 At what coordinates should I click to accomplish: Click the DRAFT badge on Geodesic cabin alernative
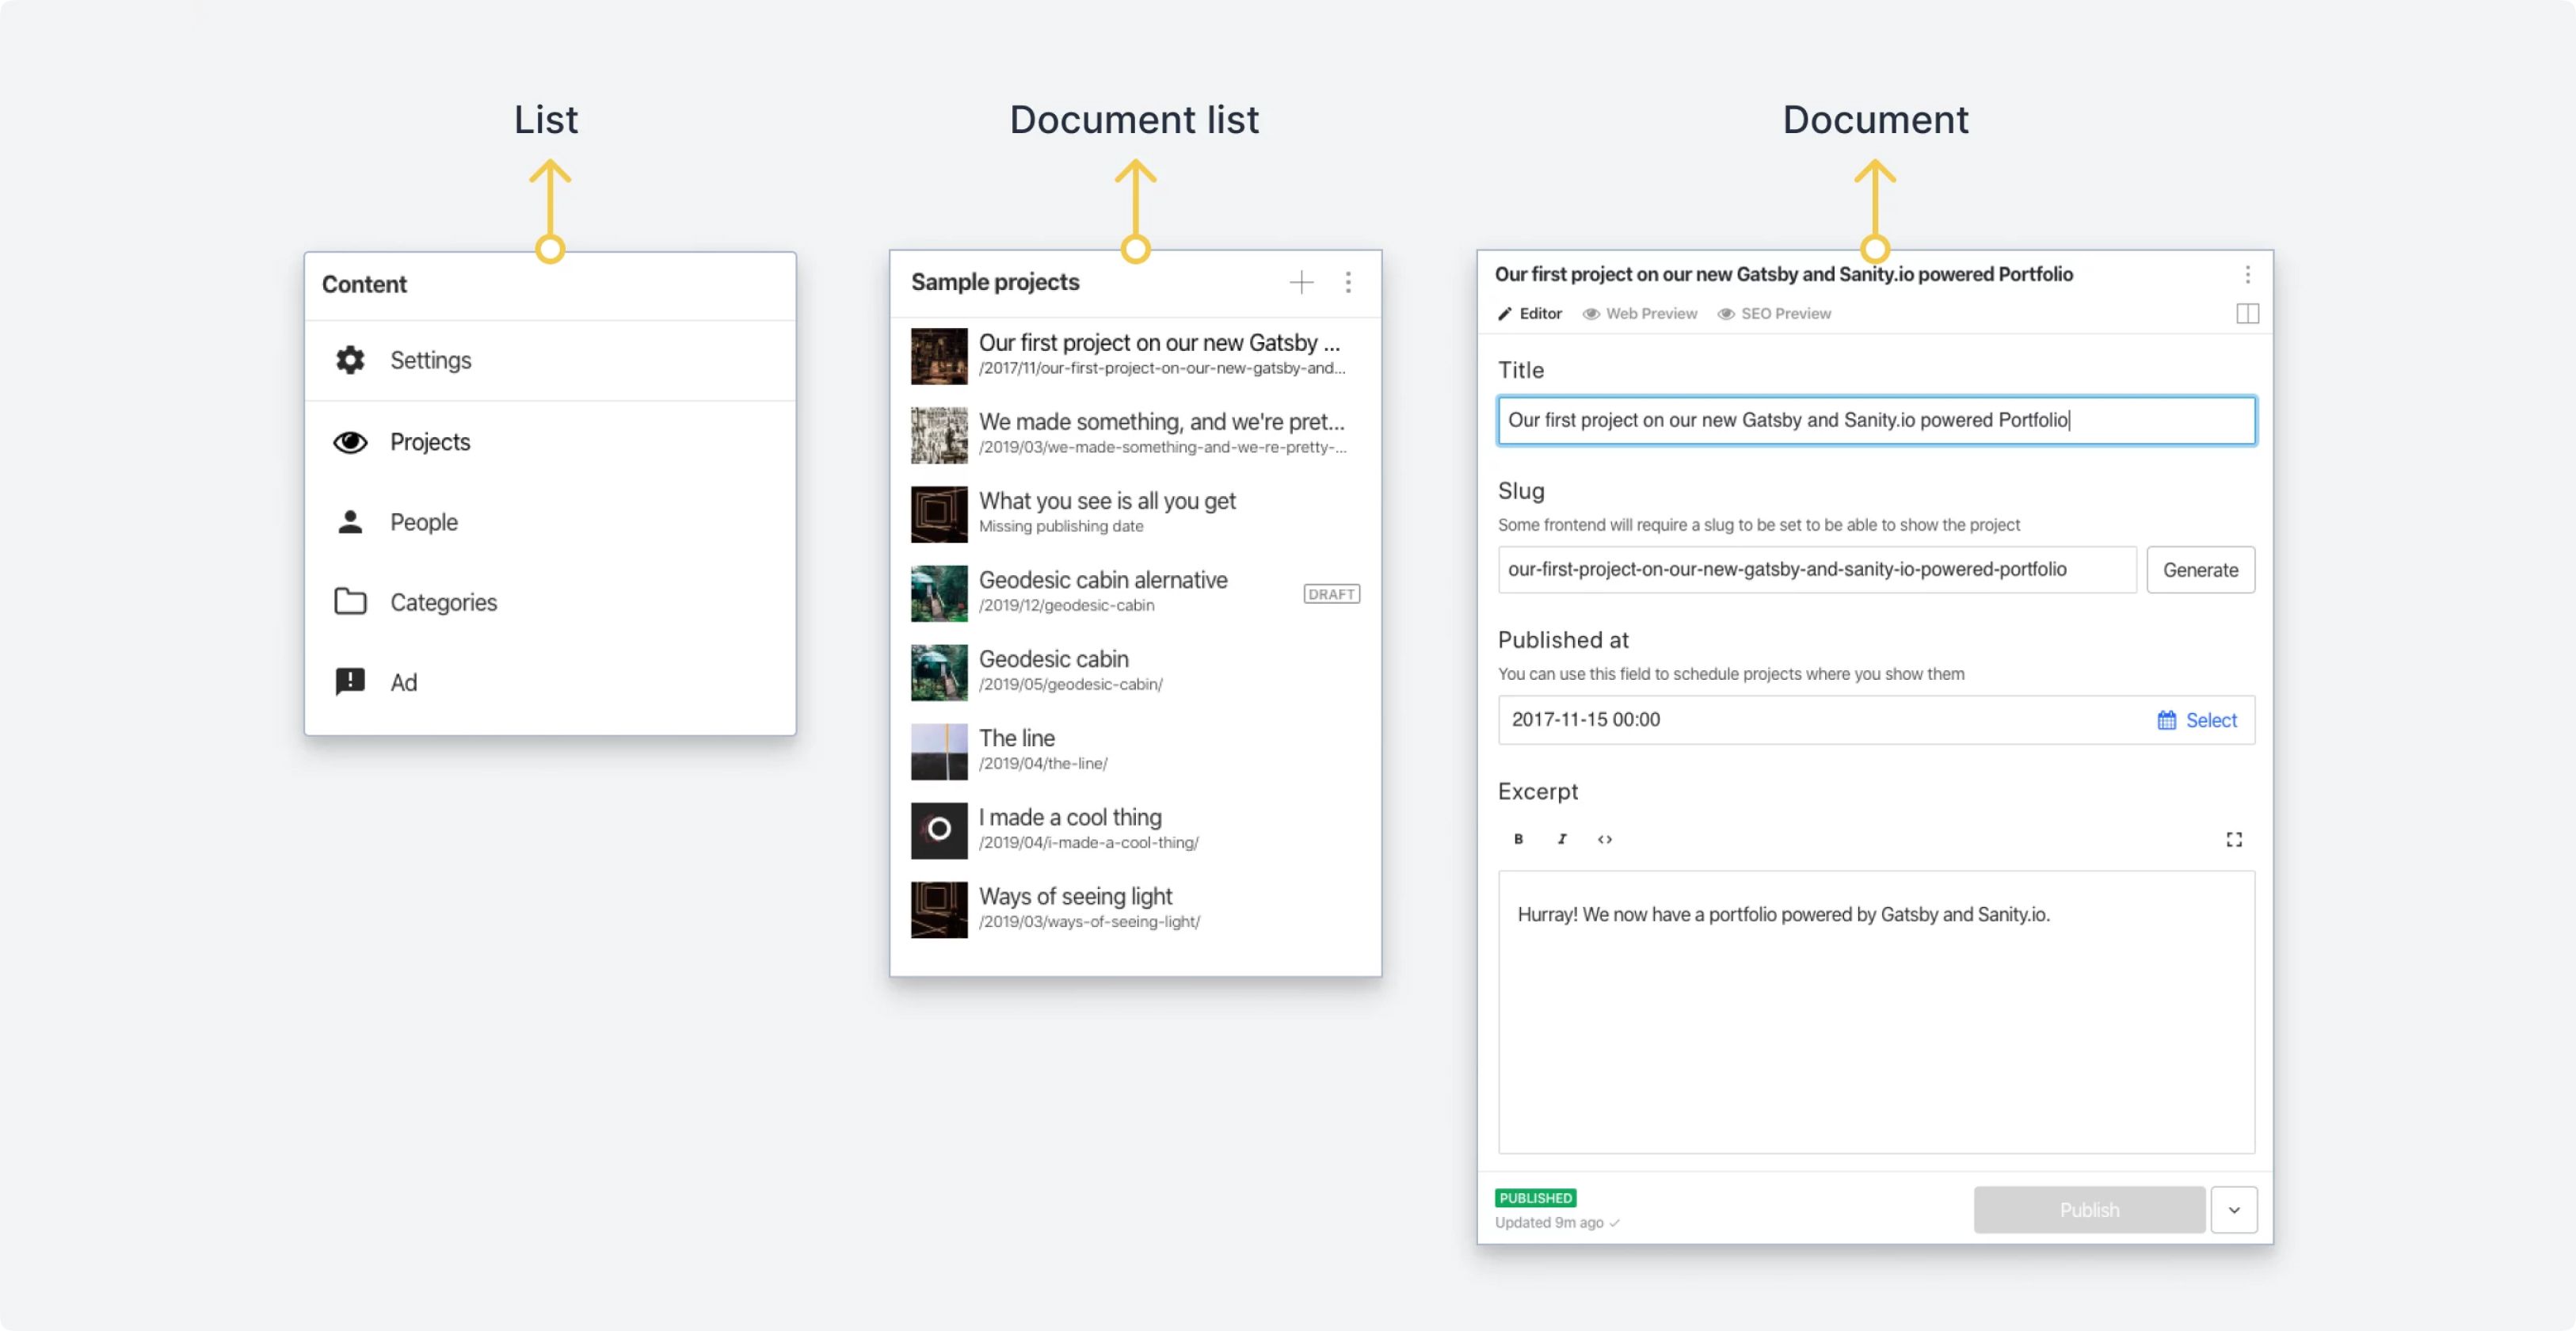click(1331, 594)
